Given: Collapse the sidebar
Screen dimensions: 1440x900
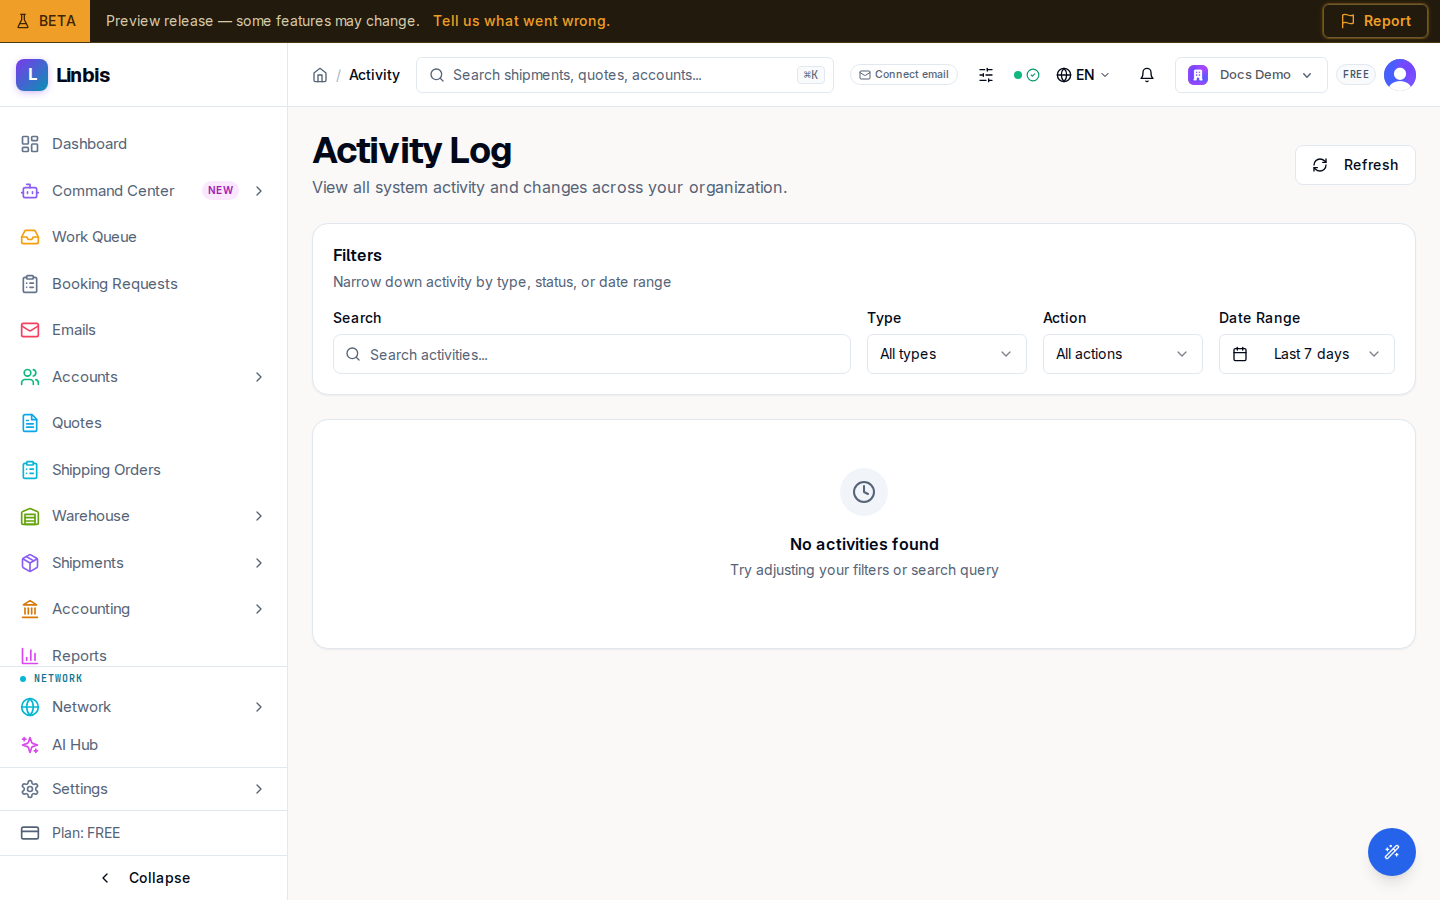Looking at the screenshot, I should click(144, 878).
